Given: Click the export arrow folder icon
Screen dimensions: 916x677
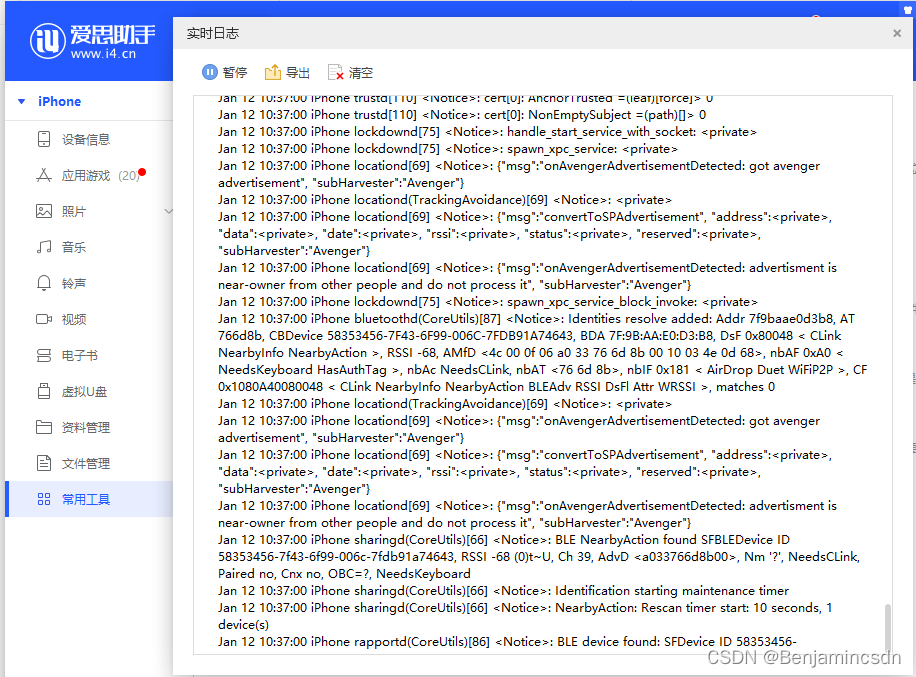Looking at the screenshot, I should pos(273,72).
